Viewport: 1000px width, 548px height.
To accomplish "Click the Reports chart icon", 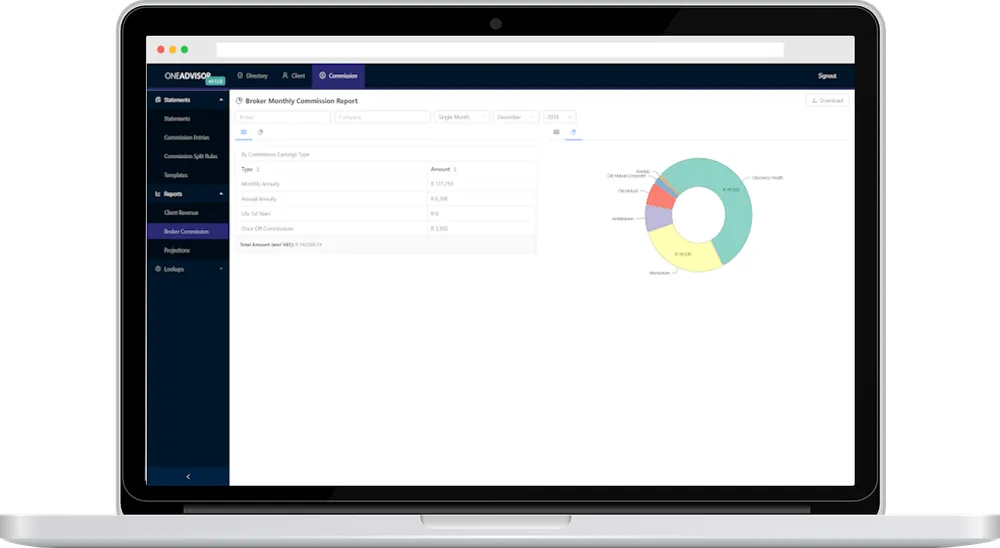I will (x=158, y=194).
